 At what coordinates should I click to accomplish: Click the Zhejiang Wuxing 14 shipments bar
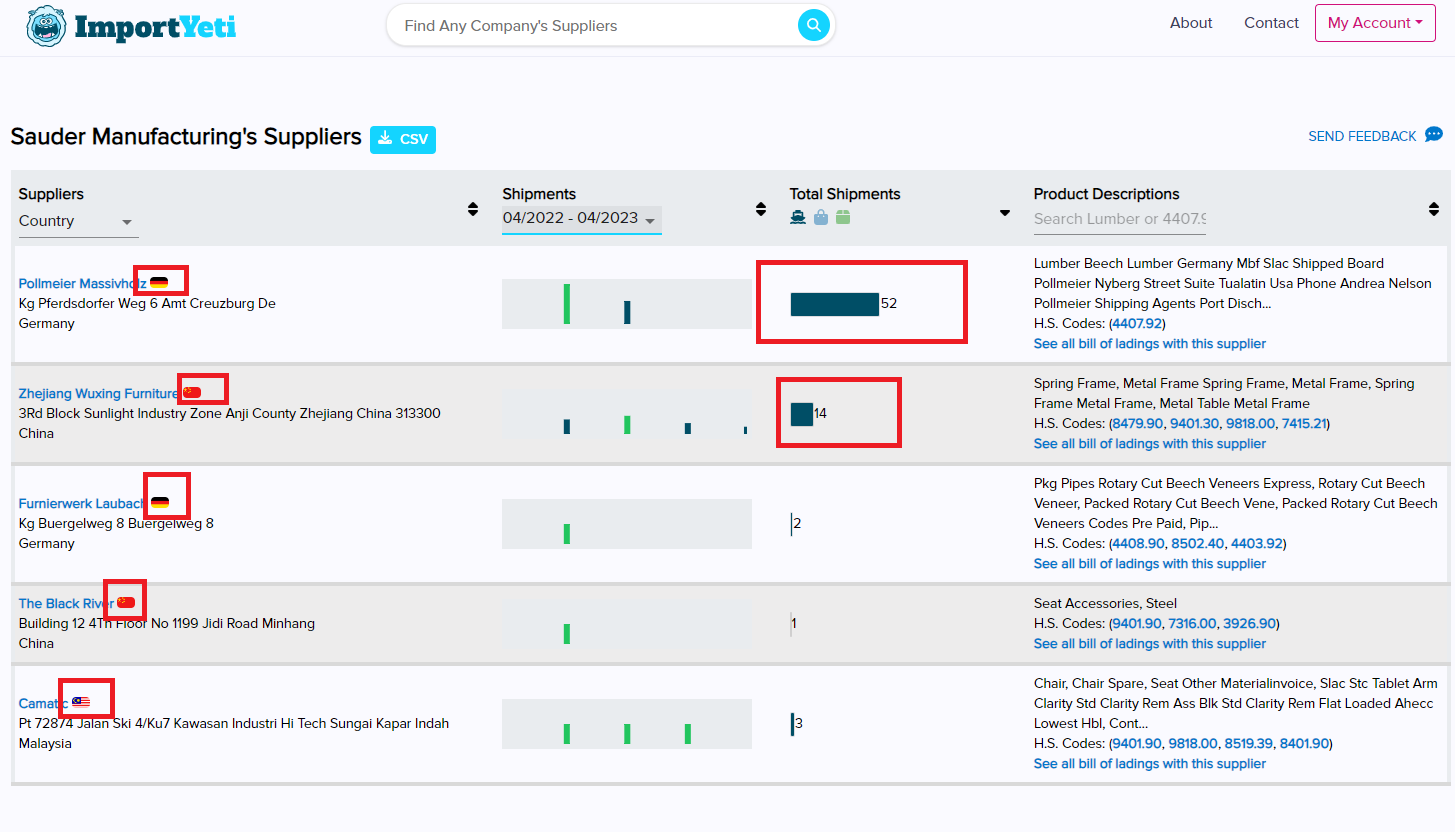tap(801, 414)
